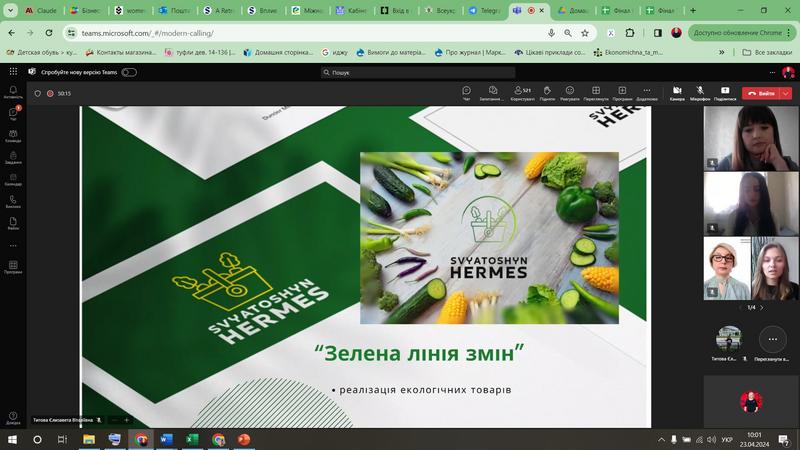Open overflow participants view button
Image resolution: width=800 pixels, height=450 pixels.
(x=773, y=339)
